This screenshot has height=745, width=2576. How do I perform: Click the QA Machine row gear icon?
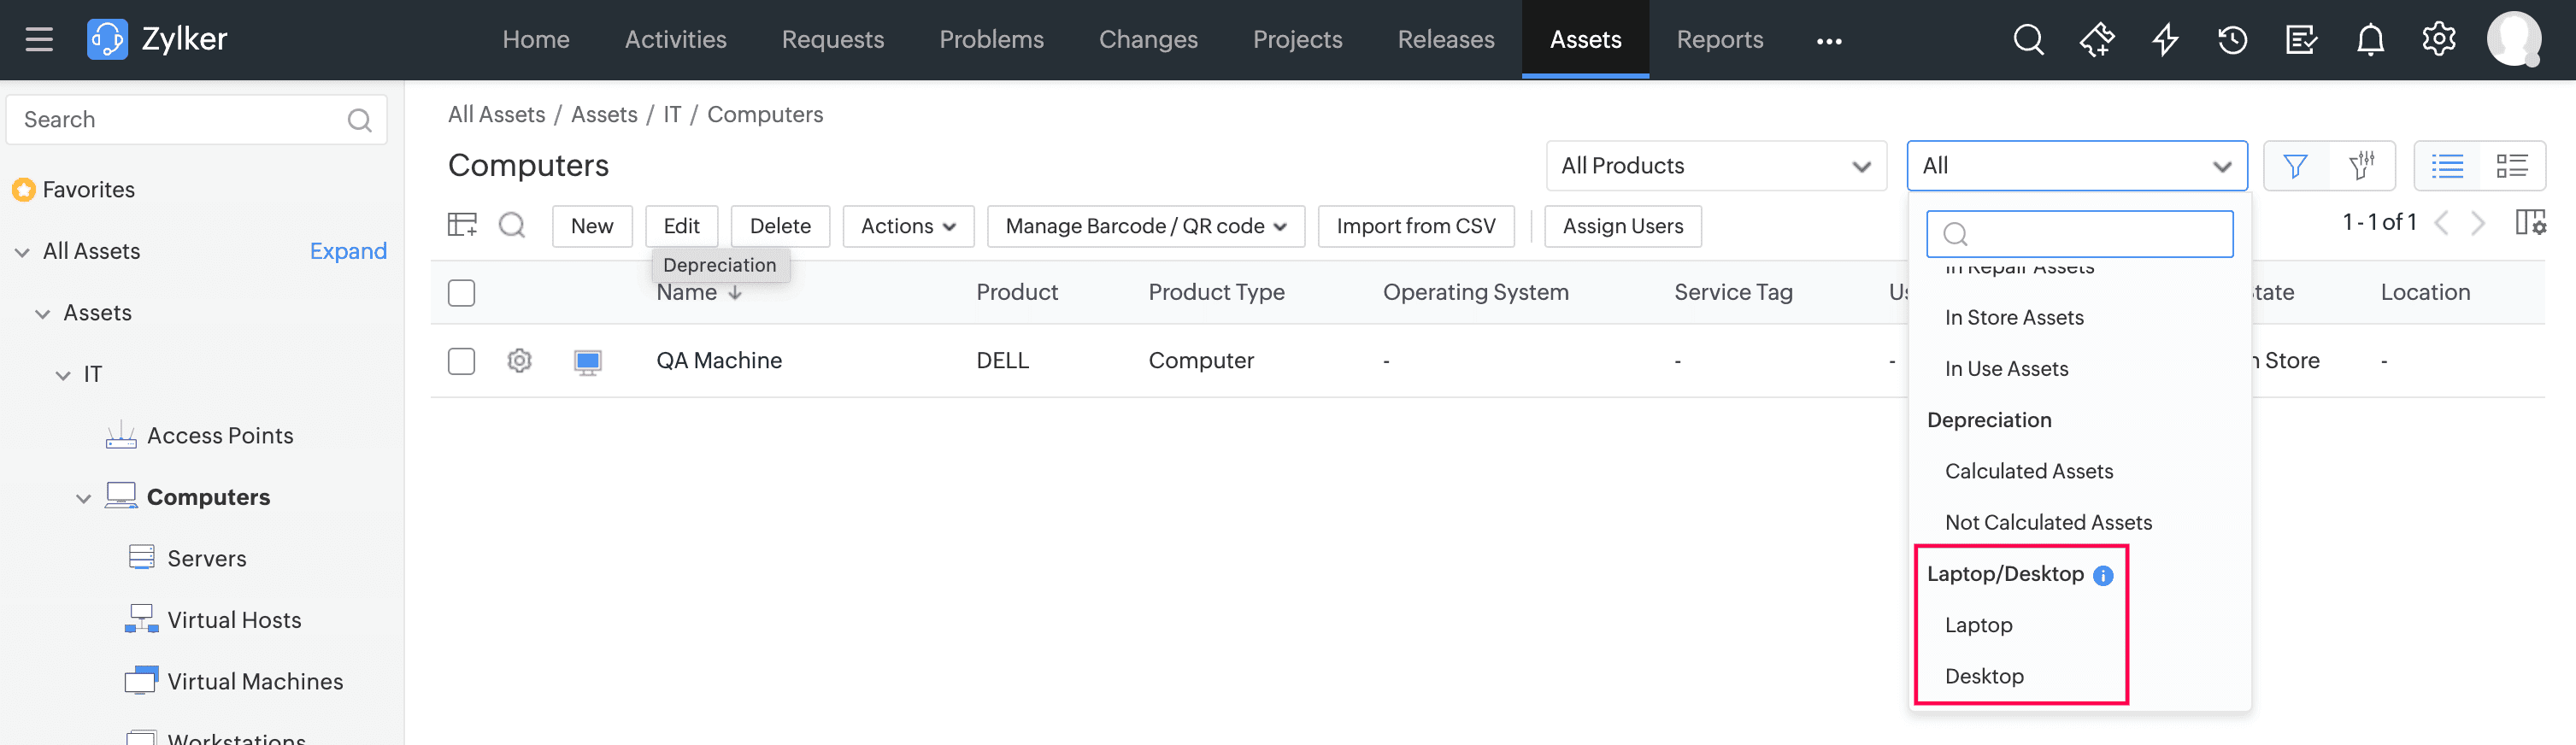pyautogui.click(x=519, y=360)
